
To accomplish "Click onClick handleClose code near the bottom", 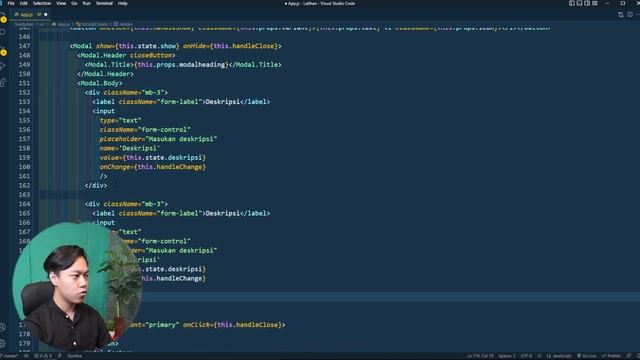I will coord(234,325).
